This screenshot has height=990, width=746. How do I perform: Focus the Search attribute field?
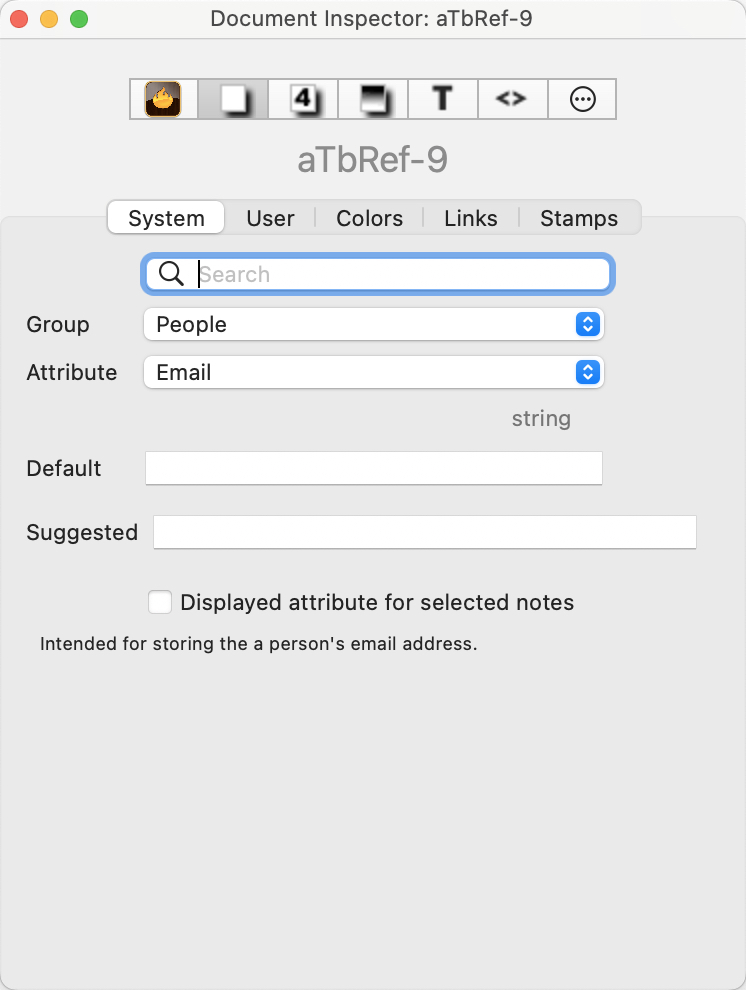(378, 274)
